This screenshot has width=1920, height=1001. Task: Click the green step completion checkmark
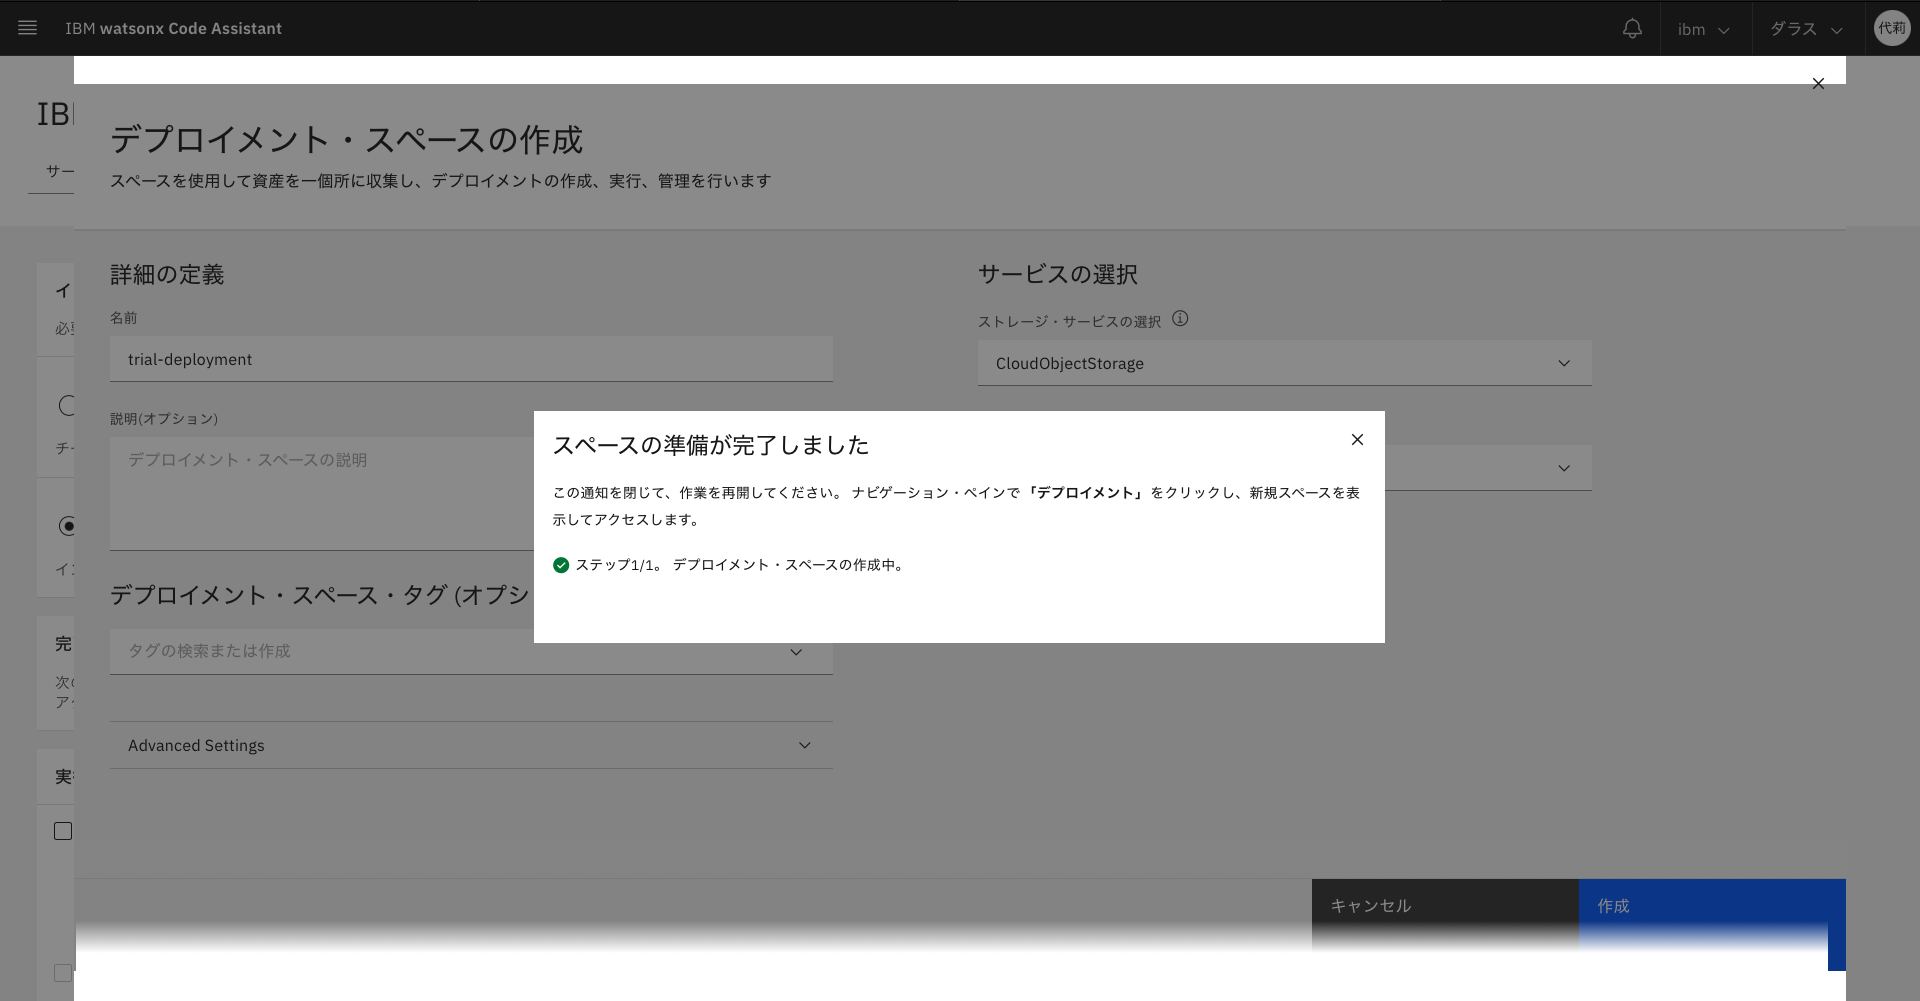tap(561, 565)
